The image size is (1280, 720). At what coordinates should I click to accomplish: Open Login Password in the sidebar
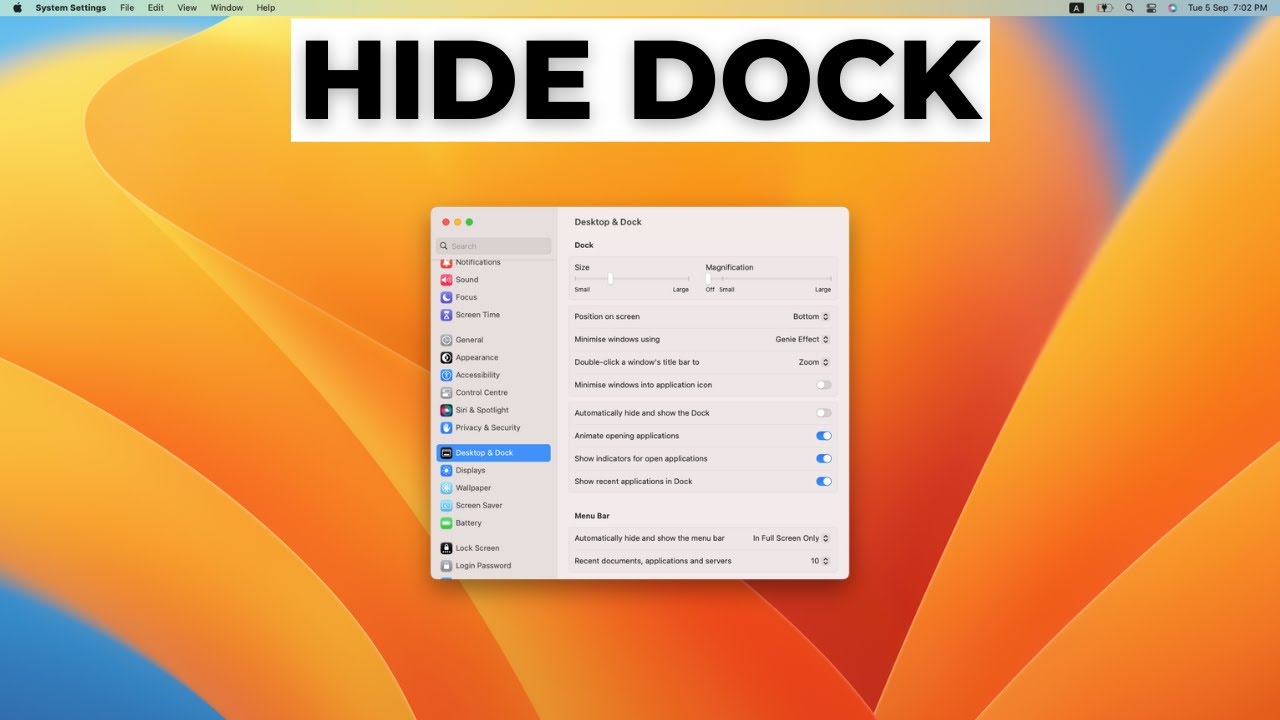point(493,566)
